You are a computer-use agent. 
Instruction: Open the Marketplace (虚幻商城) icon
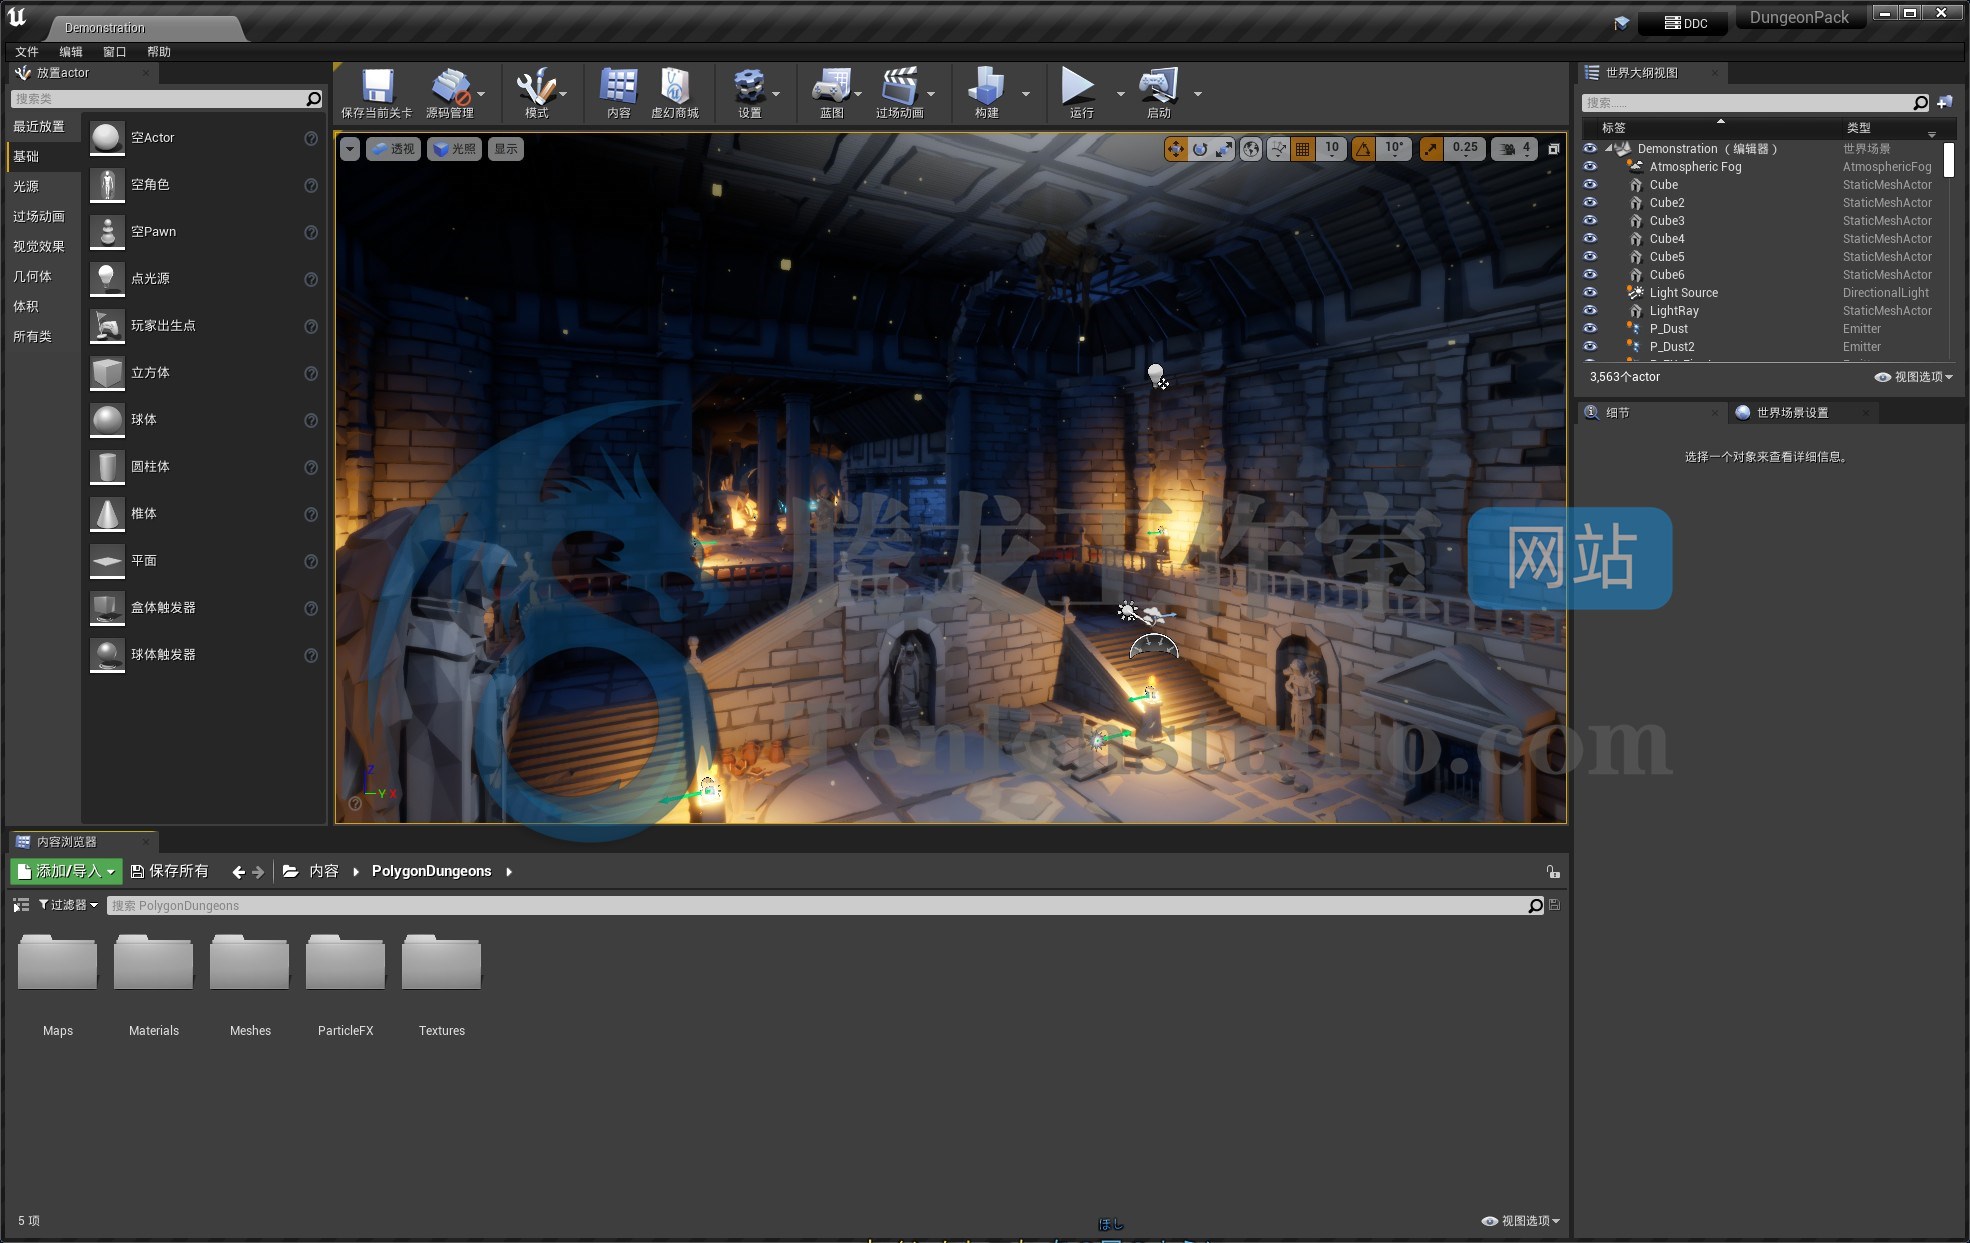coord(675,86)
